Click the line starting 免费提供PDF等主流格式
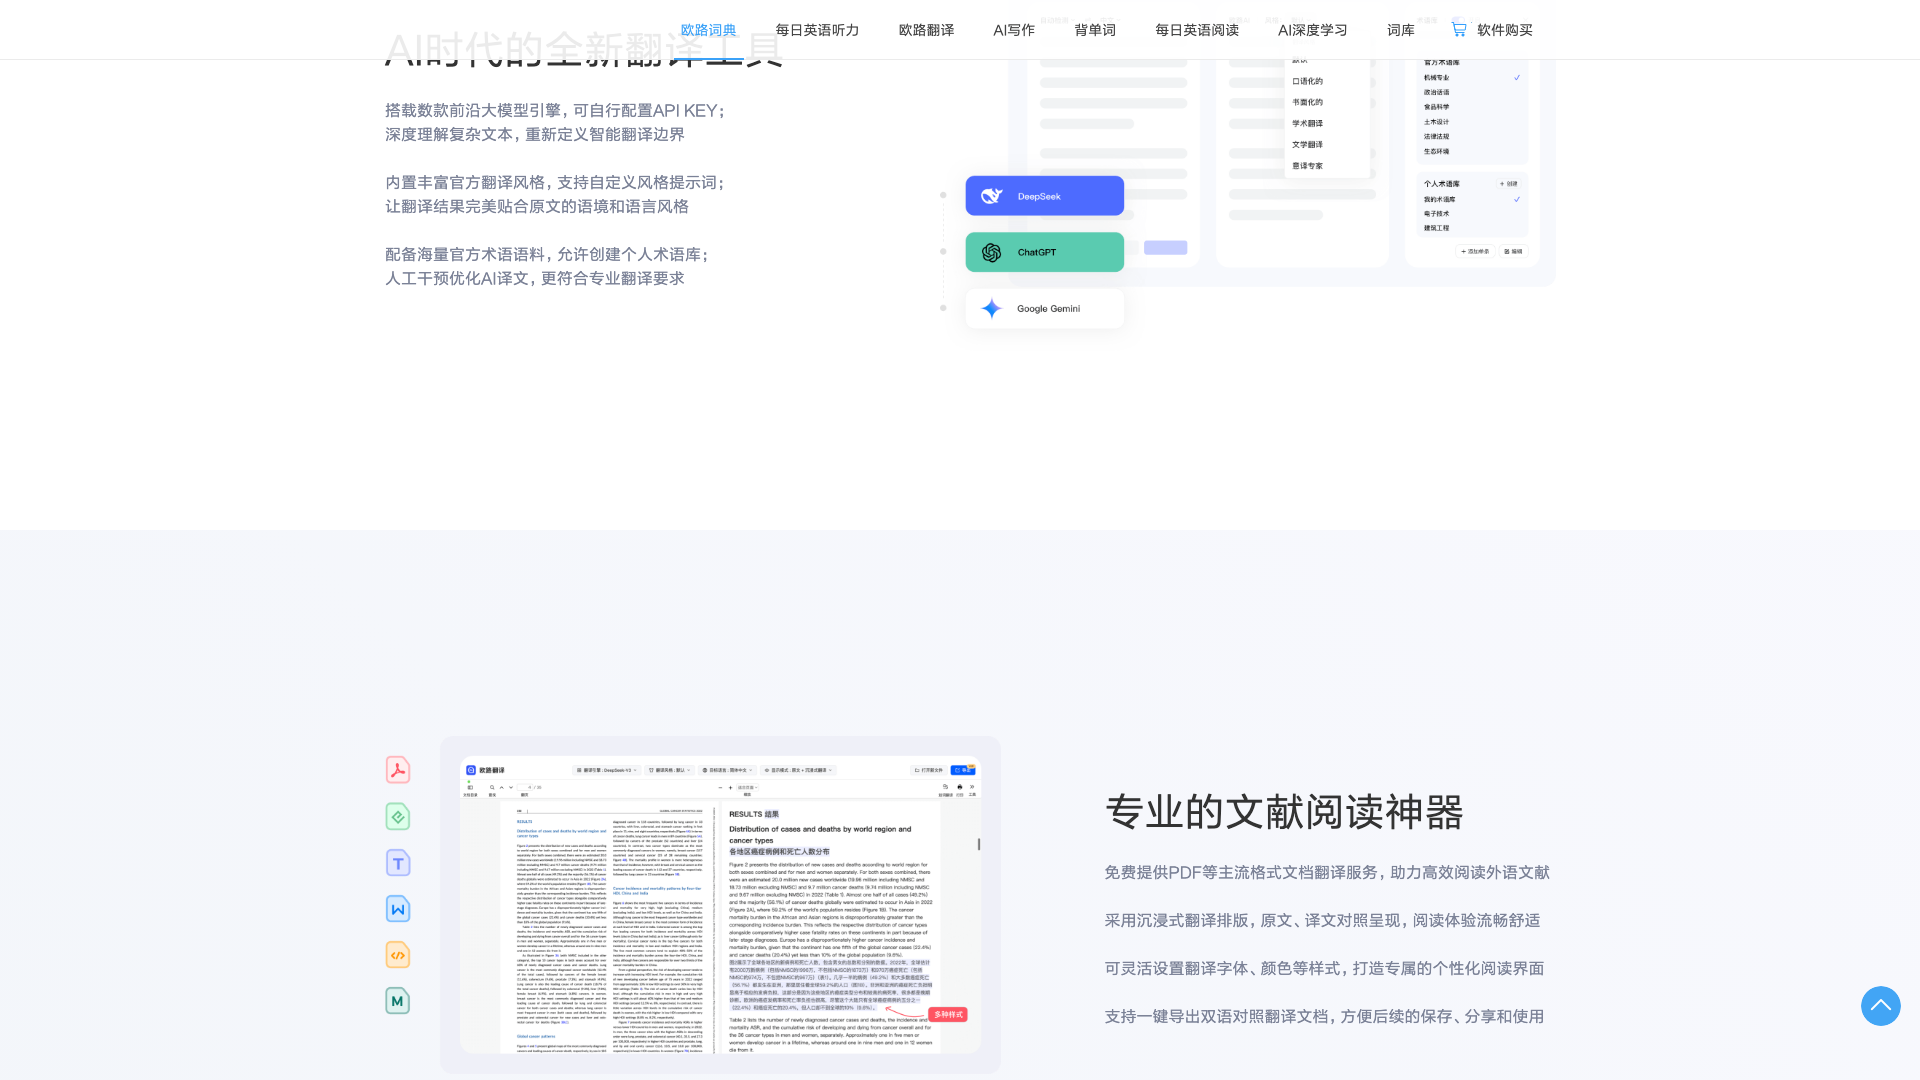The image size is (1920, 1080). [1327, 872]
